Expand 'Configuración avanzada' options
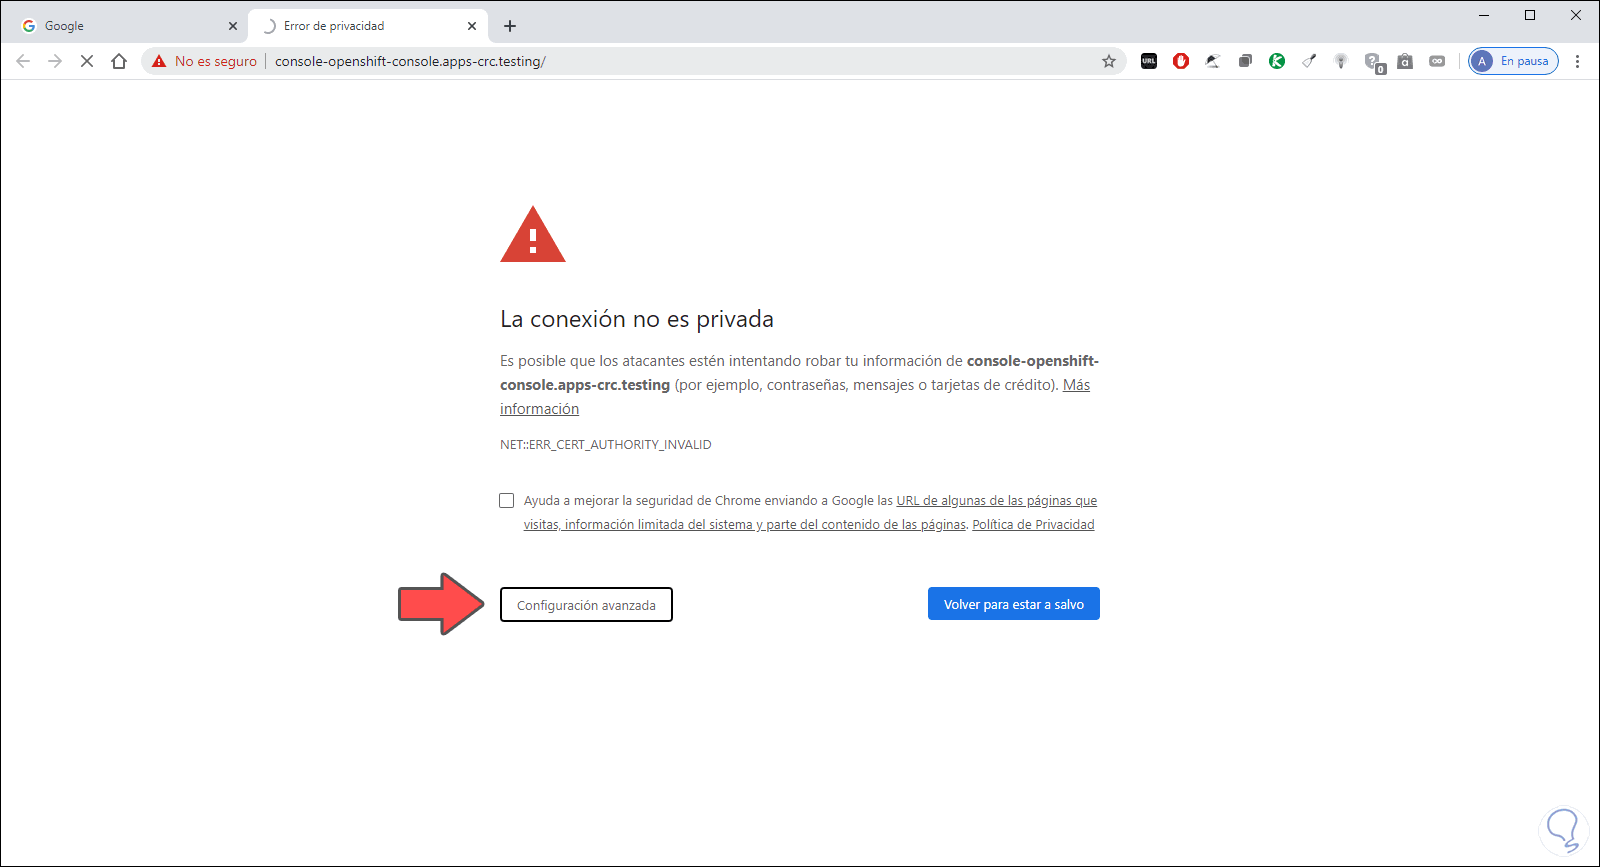The width and height of the screenshot is (1600, 867). tap(586, 605)
